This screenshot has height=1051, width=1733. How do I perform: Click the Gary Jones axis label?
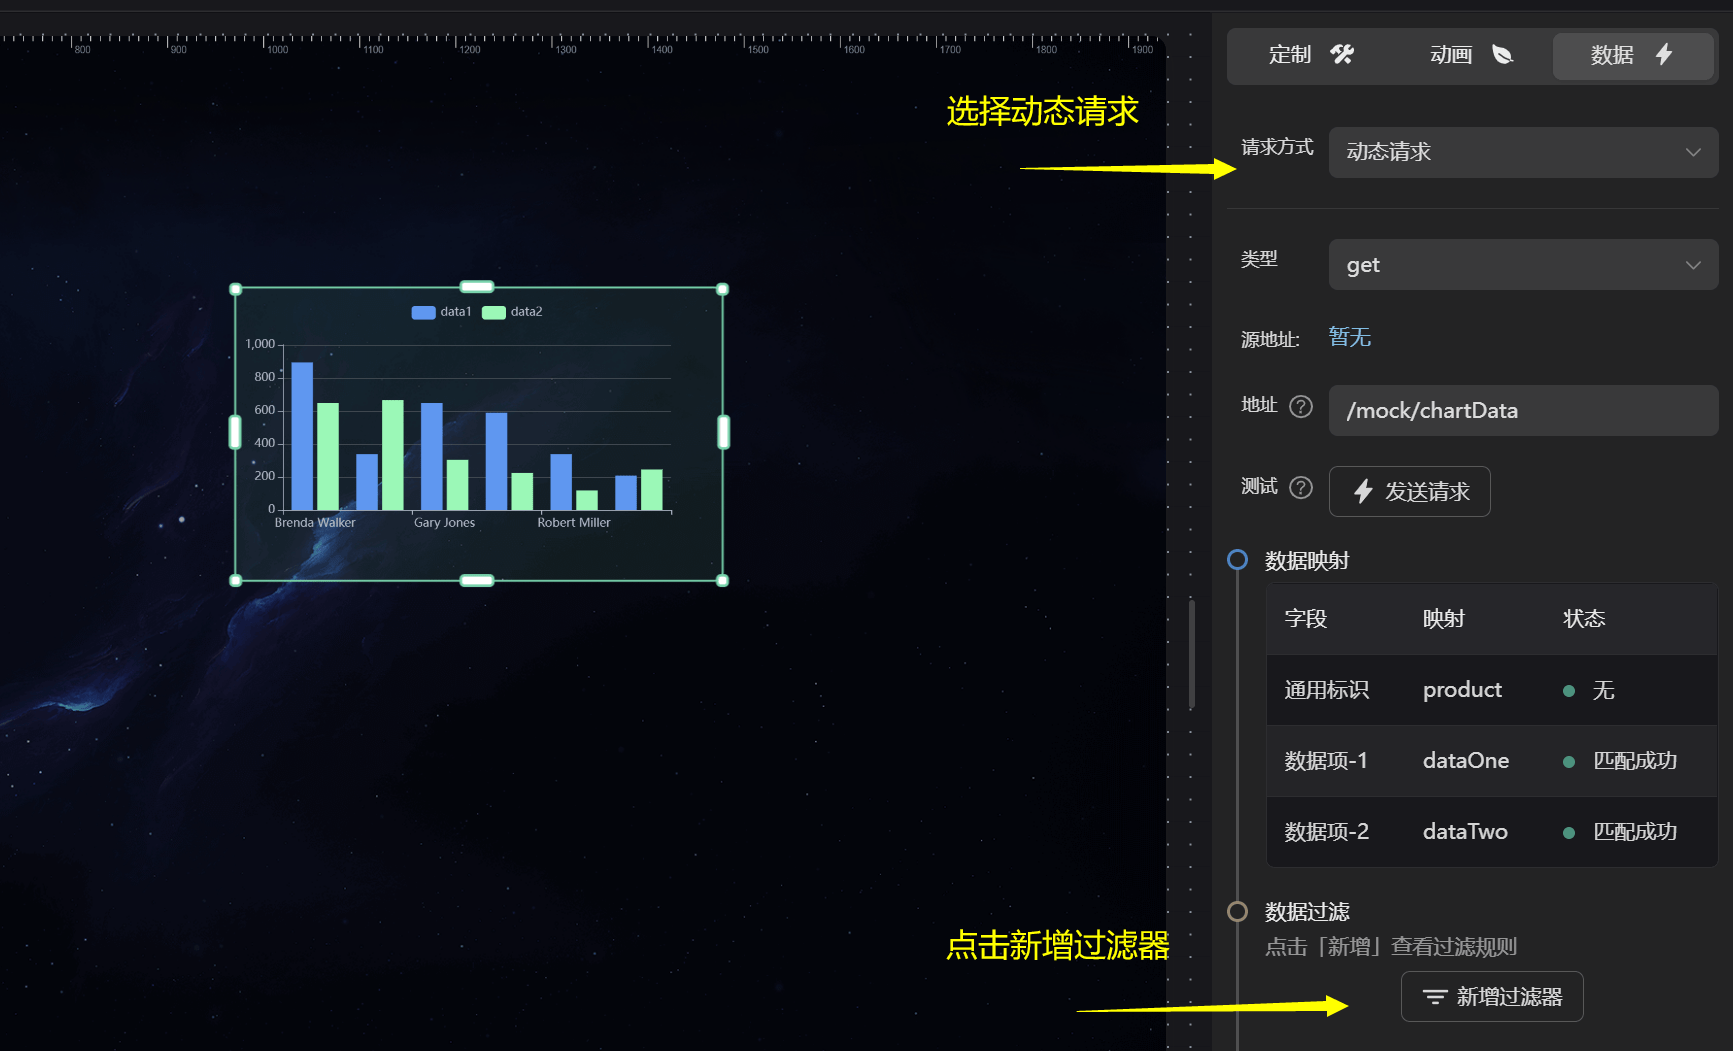point(445,523)
